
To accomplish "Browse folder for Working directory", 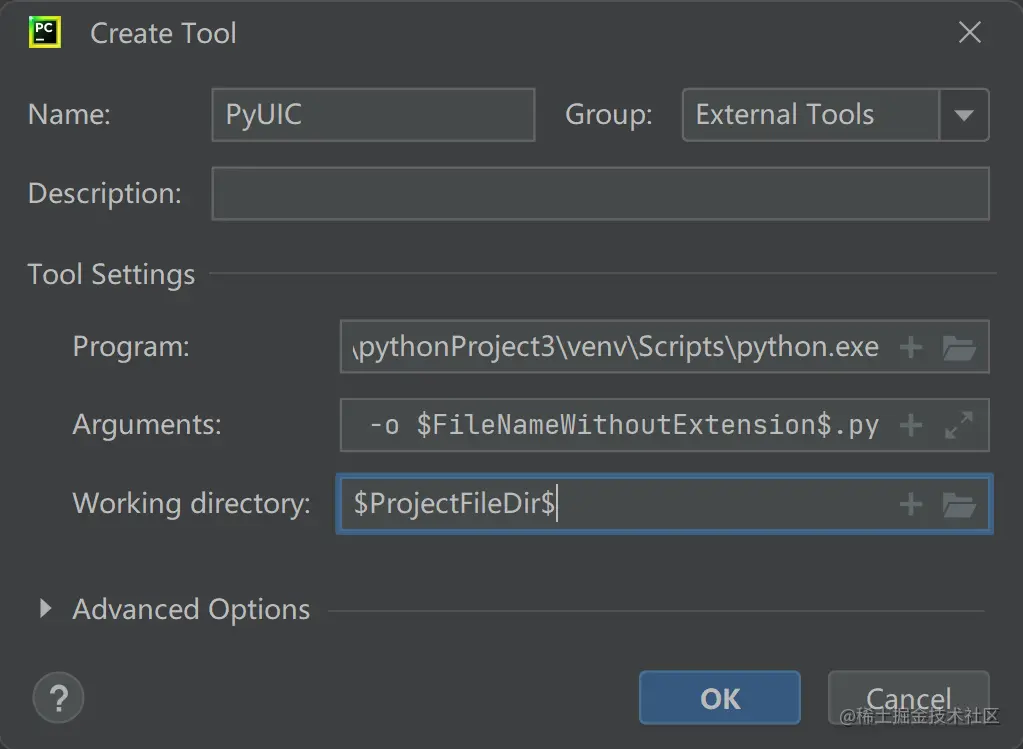I will (959, 503).
